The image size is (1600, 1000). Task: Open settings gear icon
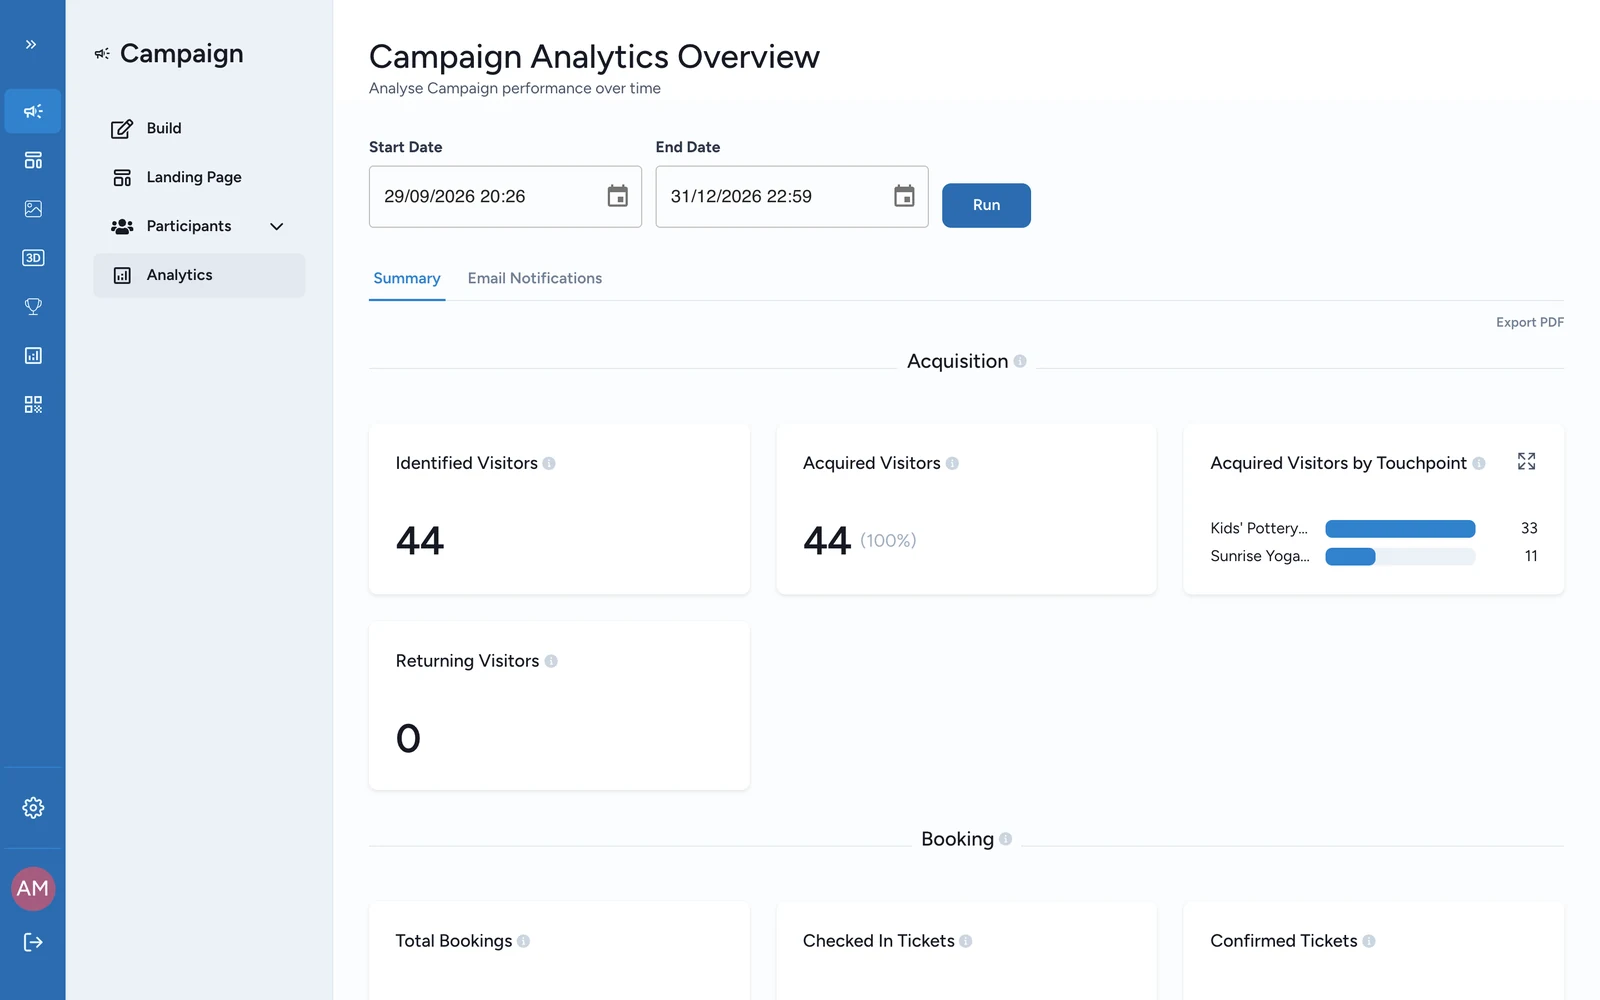click(x=33, y=808)
